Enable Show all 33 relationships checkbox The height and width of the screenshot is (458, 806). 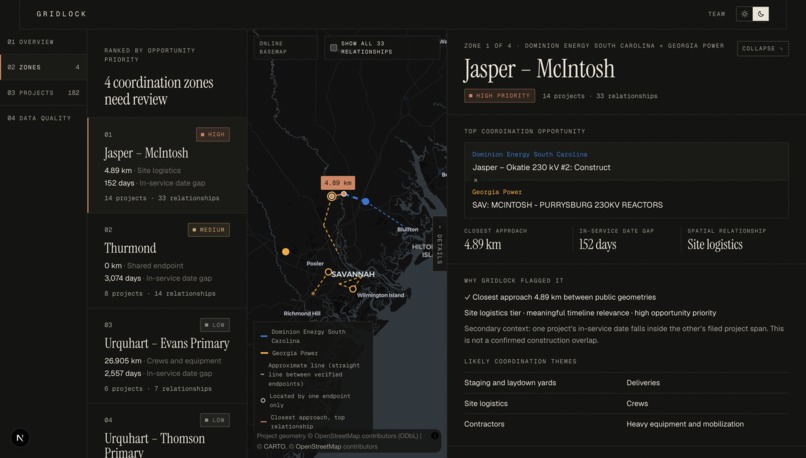pyautogui.click(x=334, y=48)
